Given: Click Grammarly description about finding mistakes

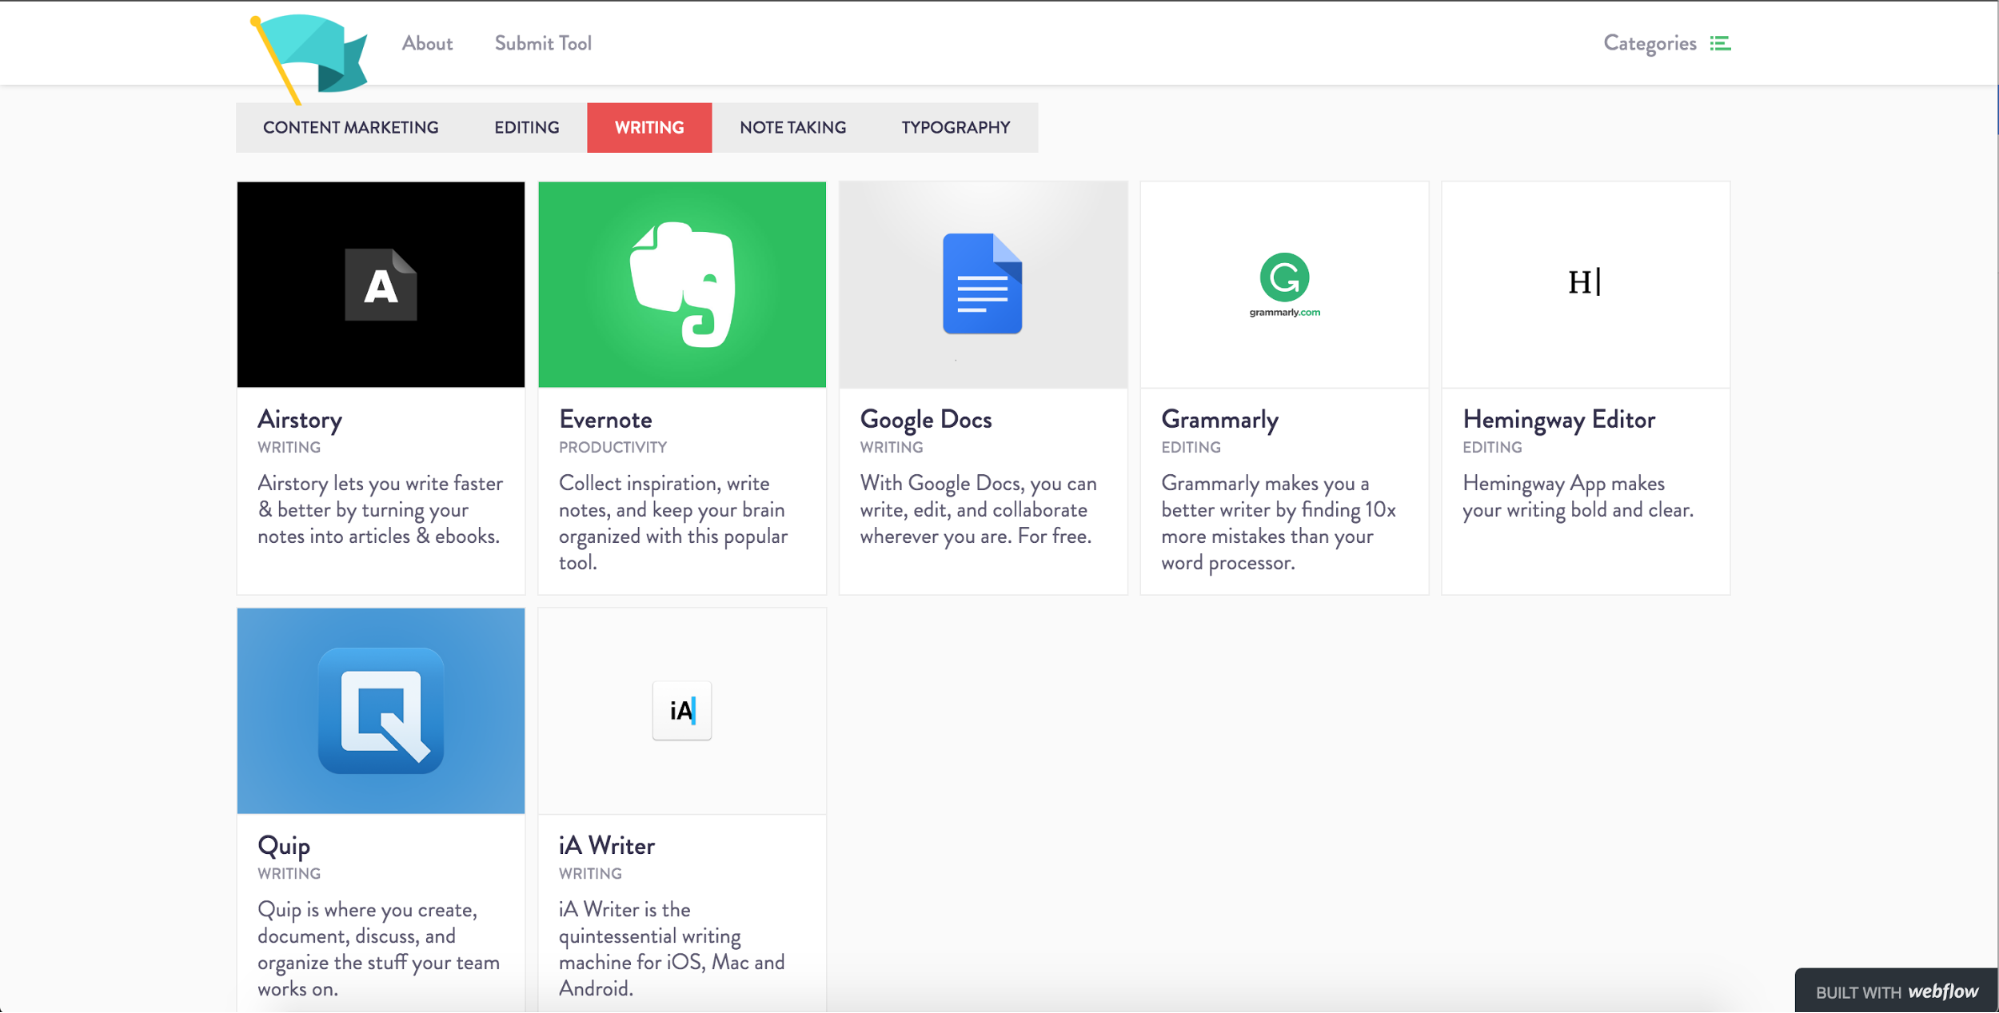Looking at the screenshot, I should click(x=1278, y=523).
